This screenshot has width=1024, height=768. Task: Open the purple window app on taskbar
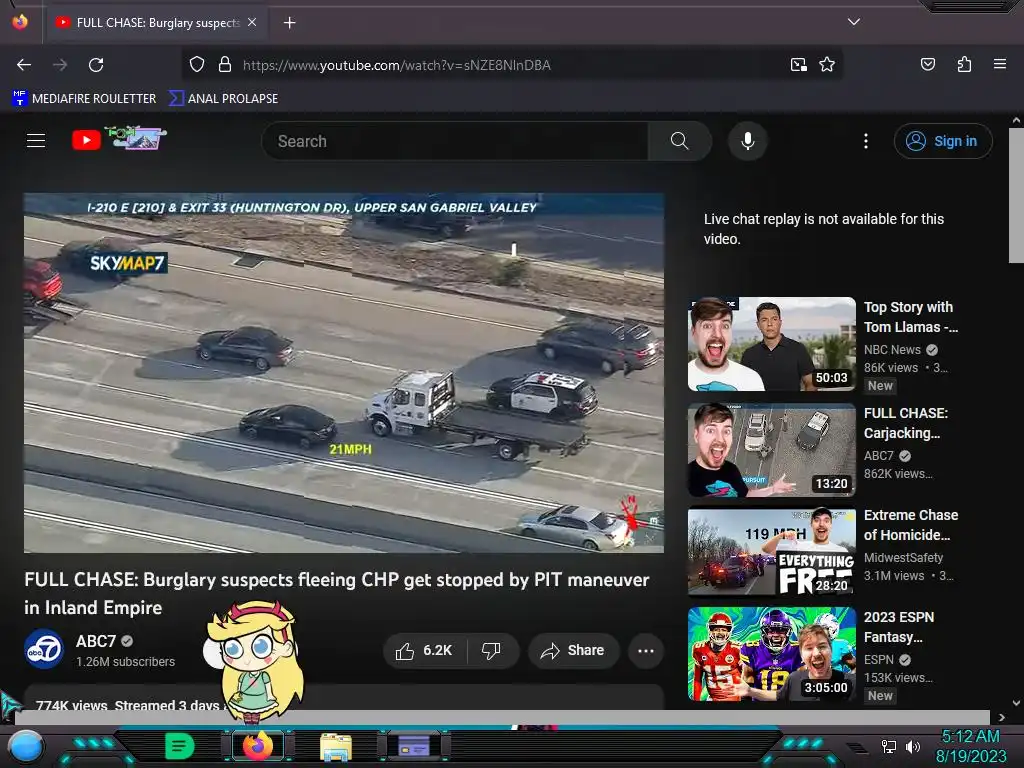(414, 745)
